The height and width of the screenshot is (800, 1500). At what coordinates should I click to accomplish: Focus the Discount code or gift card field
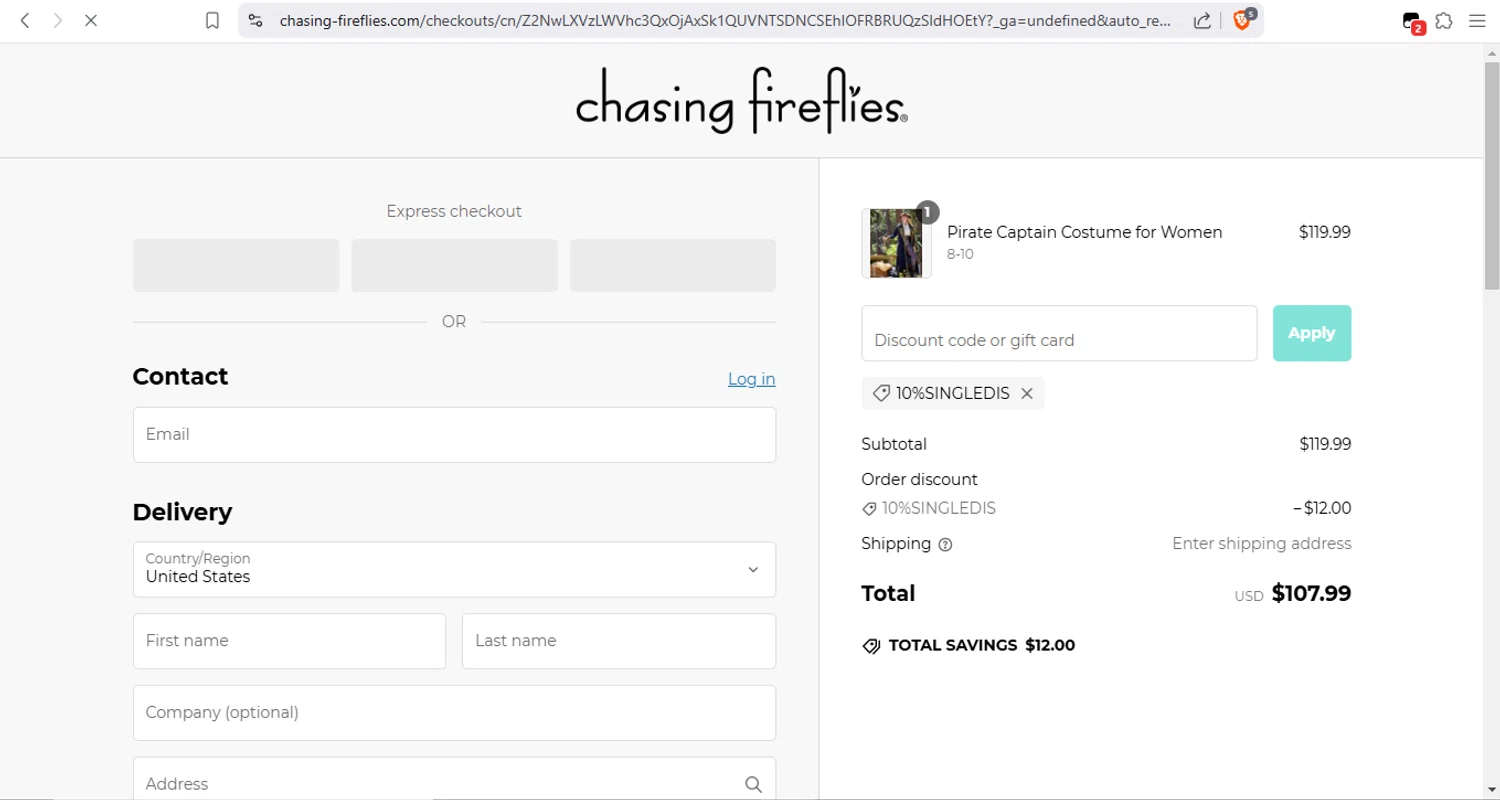(x=1059, y=333)
